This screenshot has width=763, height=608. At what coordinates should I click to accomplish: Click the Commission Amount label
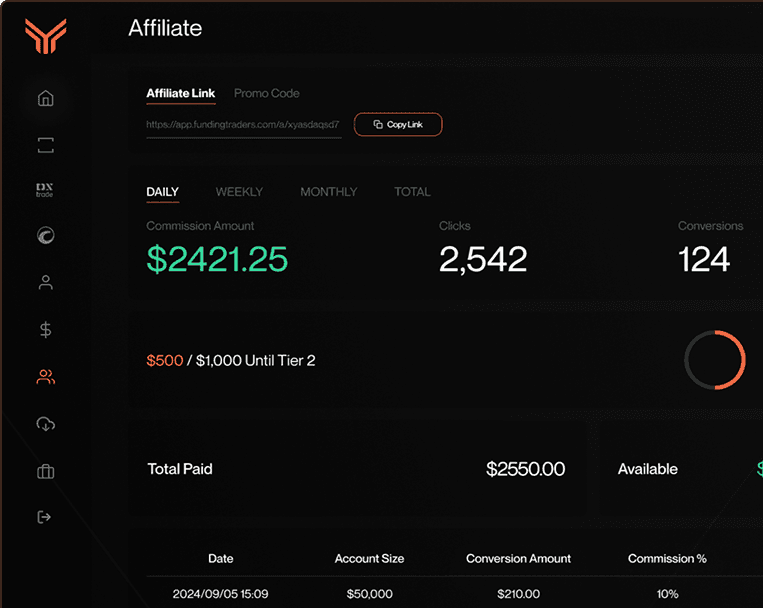200,226
